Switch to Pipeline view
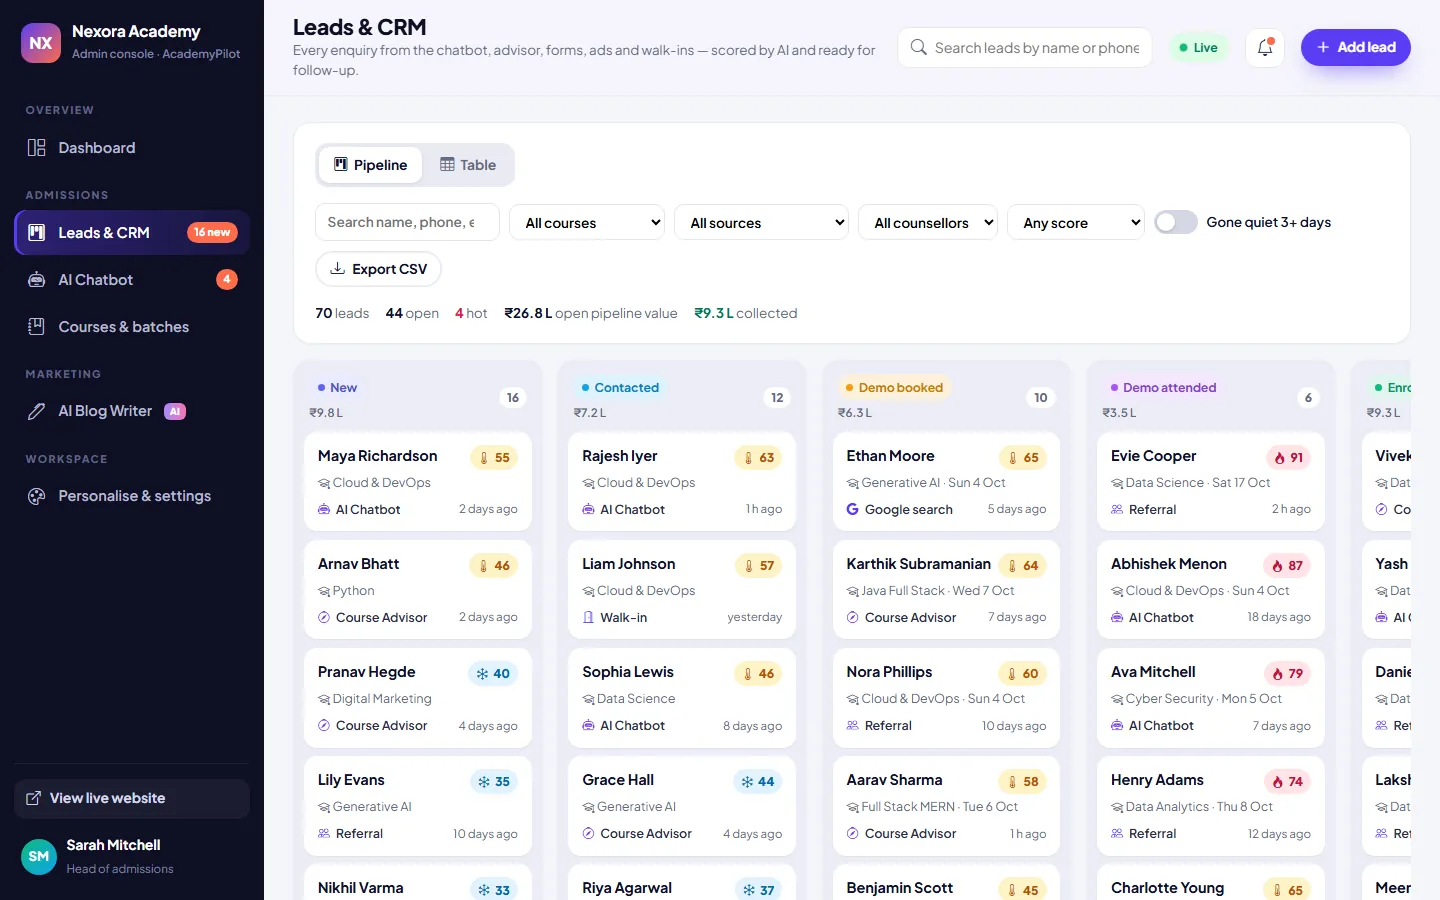1440x900 pixels. point(370,165)
